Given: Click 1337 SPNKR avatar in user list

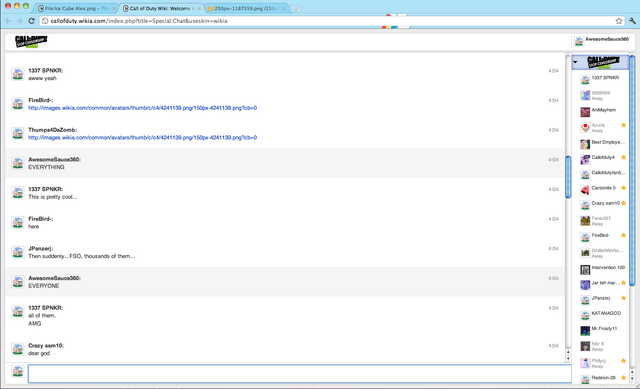Looking at the screenshot, I should click(585, 80).
